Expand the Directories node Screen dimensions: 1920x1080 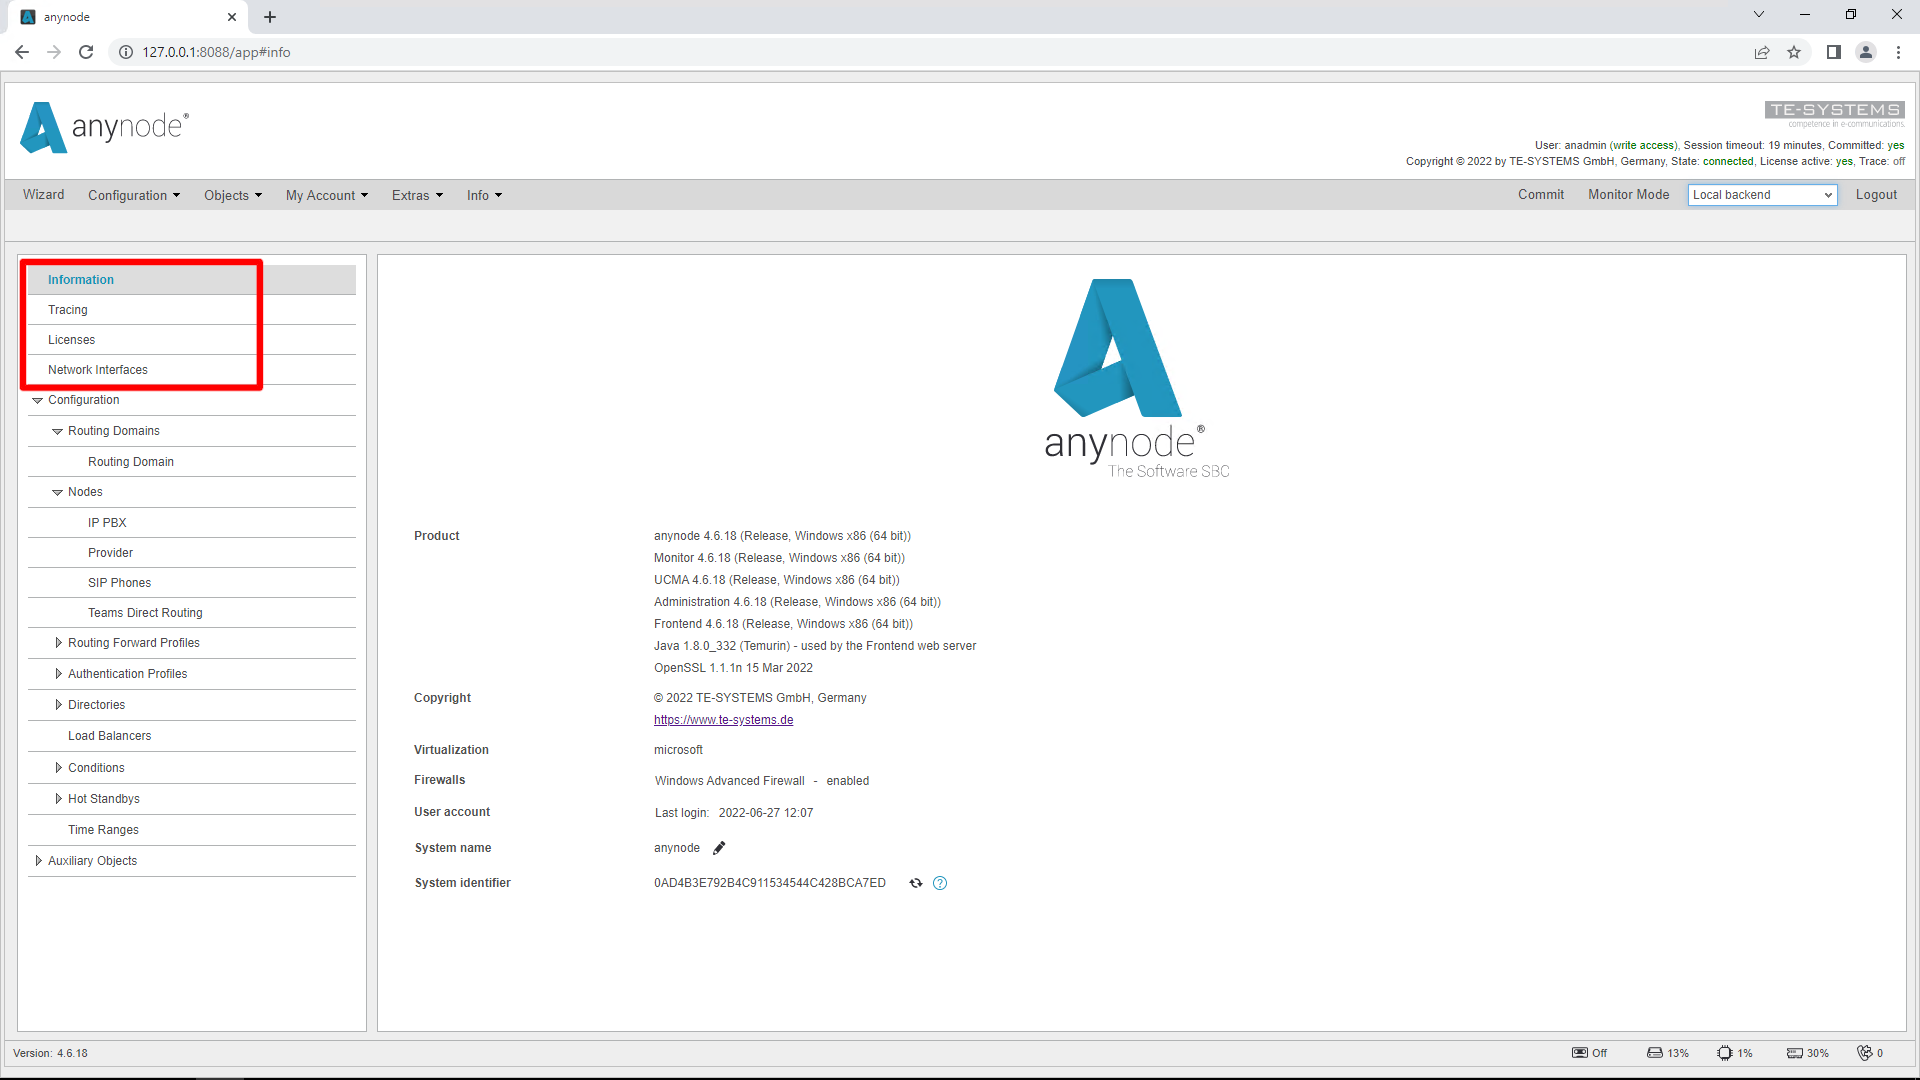(x=58, y=705)
